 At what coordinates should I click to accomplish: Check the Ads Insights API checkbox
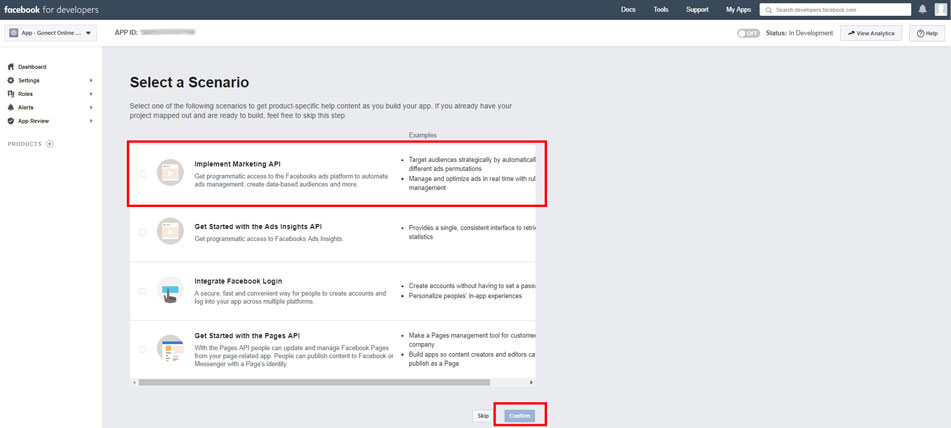click(x=143, y=232)
